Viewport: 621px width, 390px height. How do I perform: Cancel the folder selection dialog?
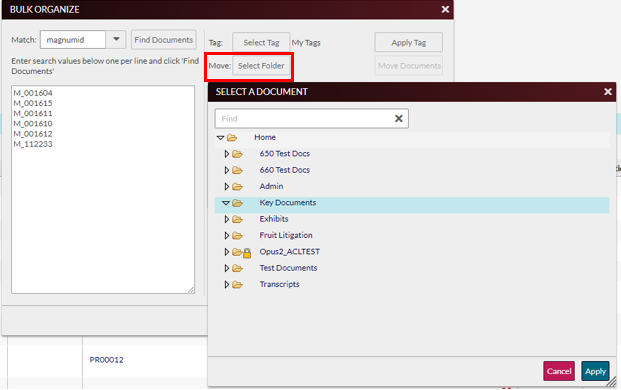[559, 371]
